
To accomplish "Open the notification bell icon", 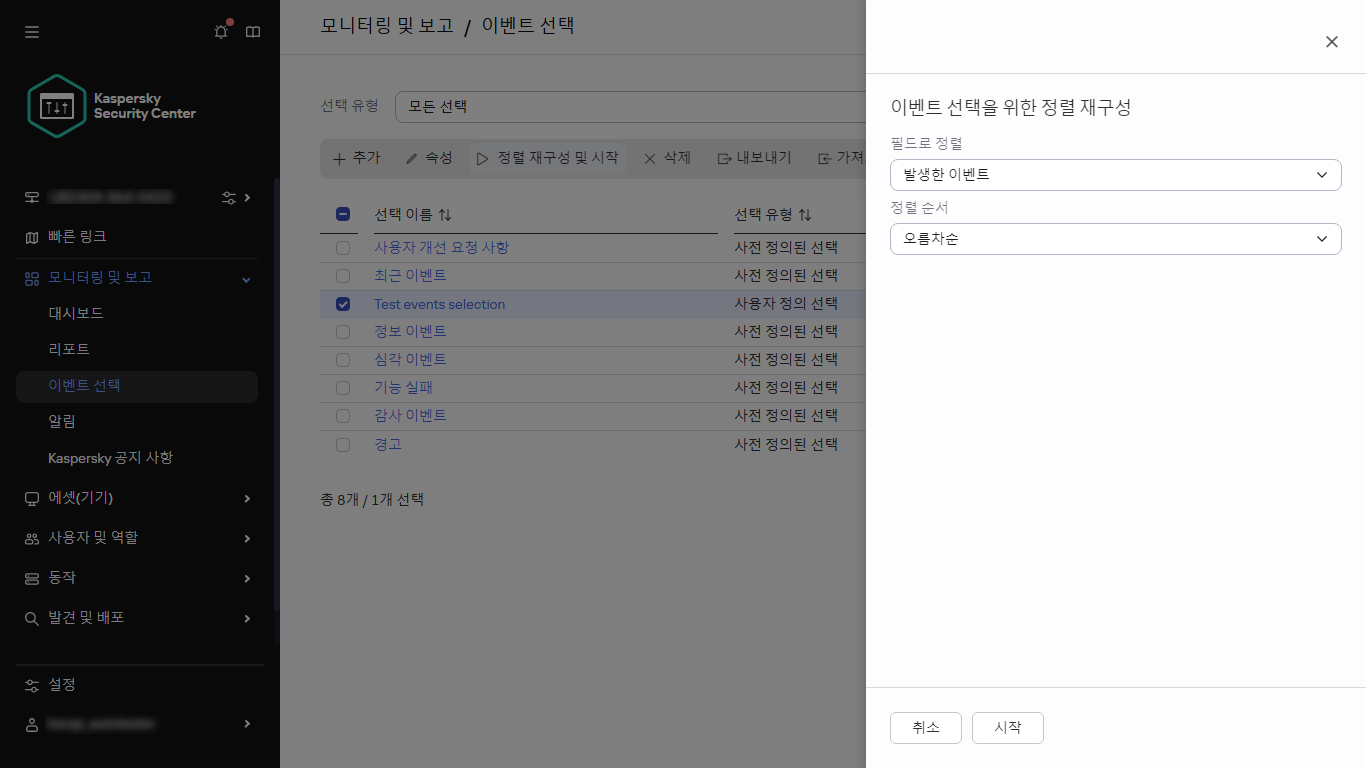I will pyautogui.click(x=220, y=32).
